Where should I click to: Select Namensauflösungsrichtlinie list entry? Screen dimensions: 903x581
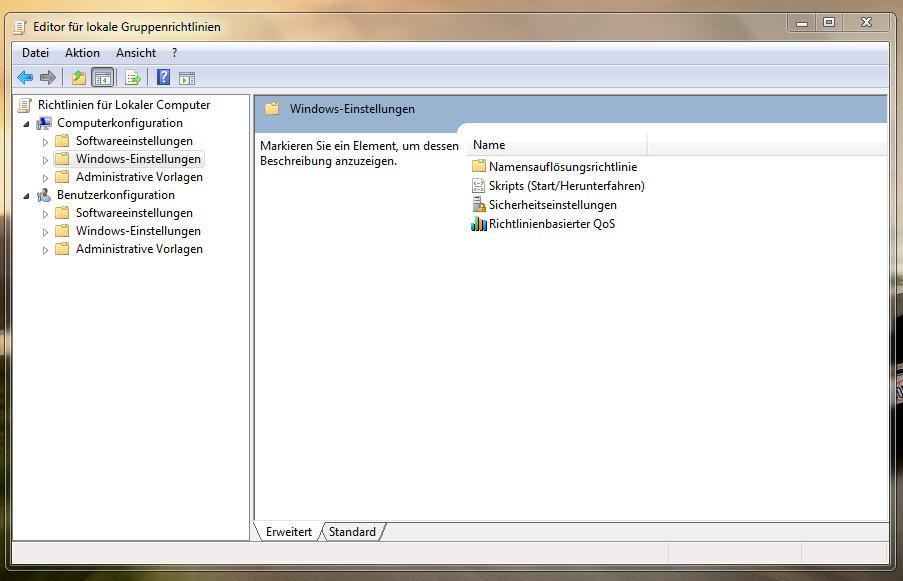[563, 167]
